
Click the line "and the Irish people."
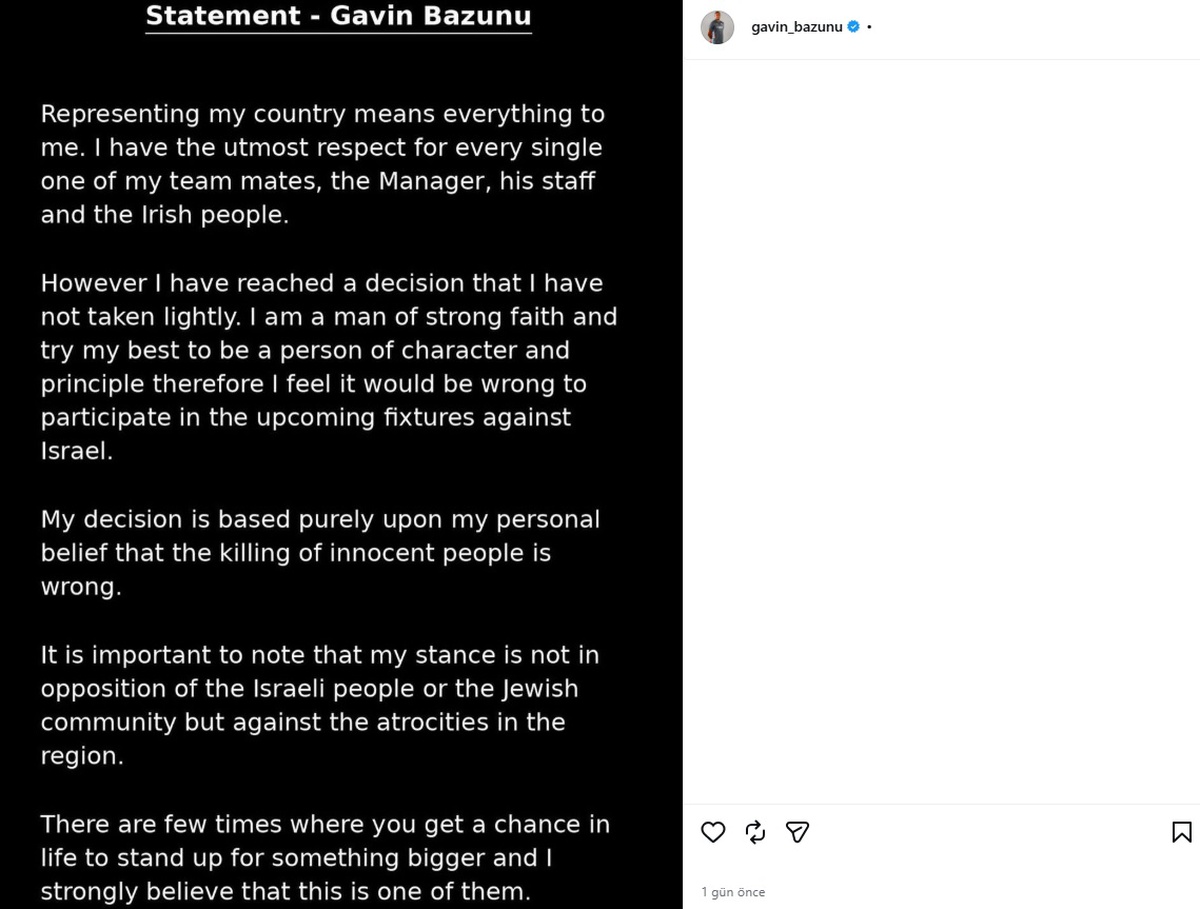[164, 215]
